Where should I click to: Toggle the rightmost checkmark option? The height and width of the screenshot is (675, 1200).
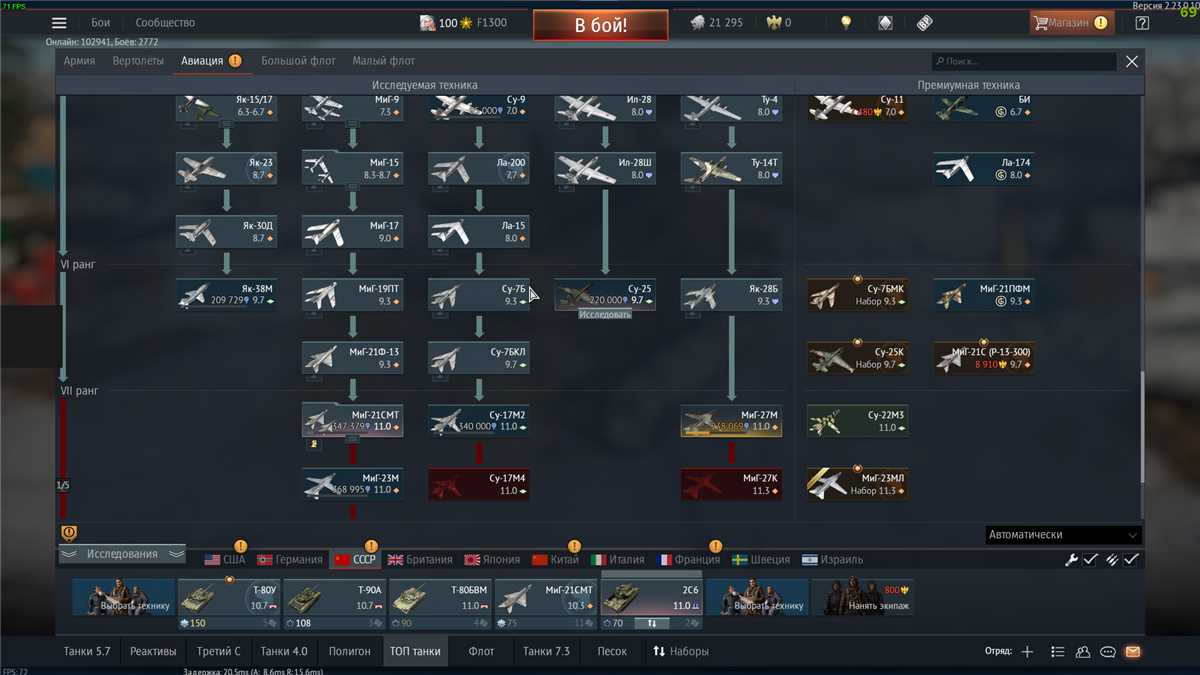click(1131, 560)
